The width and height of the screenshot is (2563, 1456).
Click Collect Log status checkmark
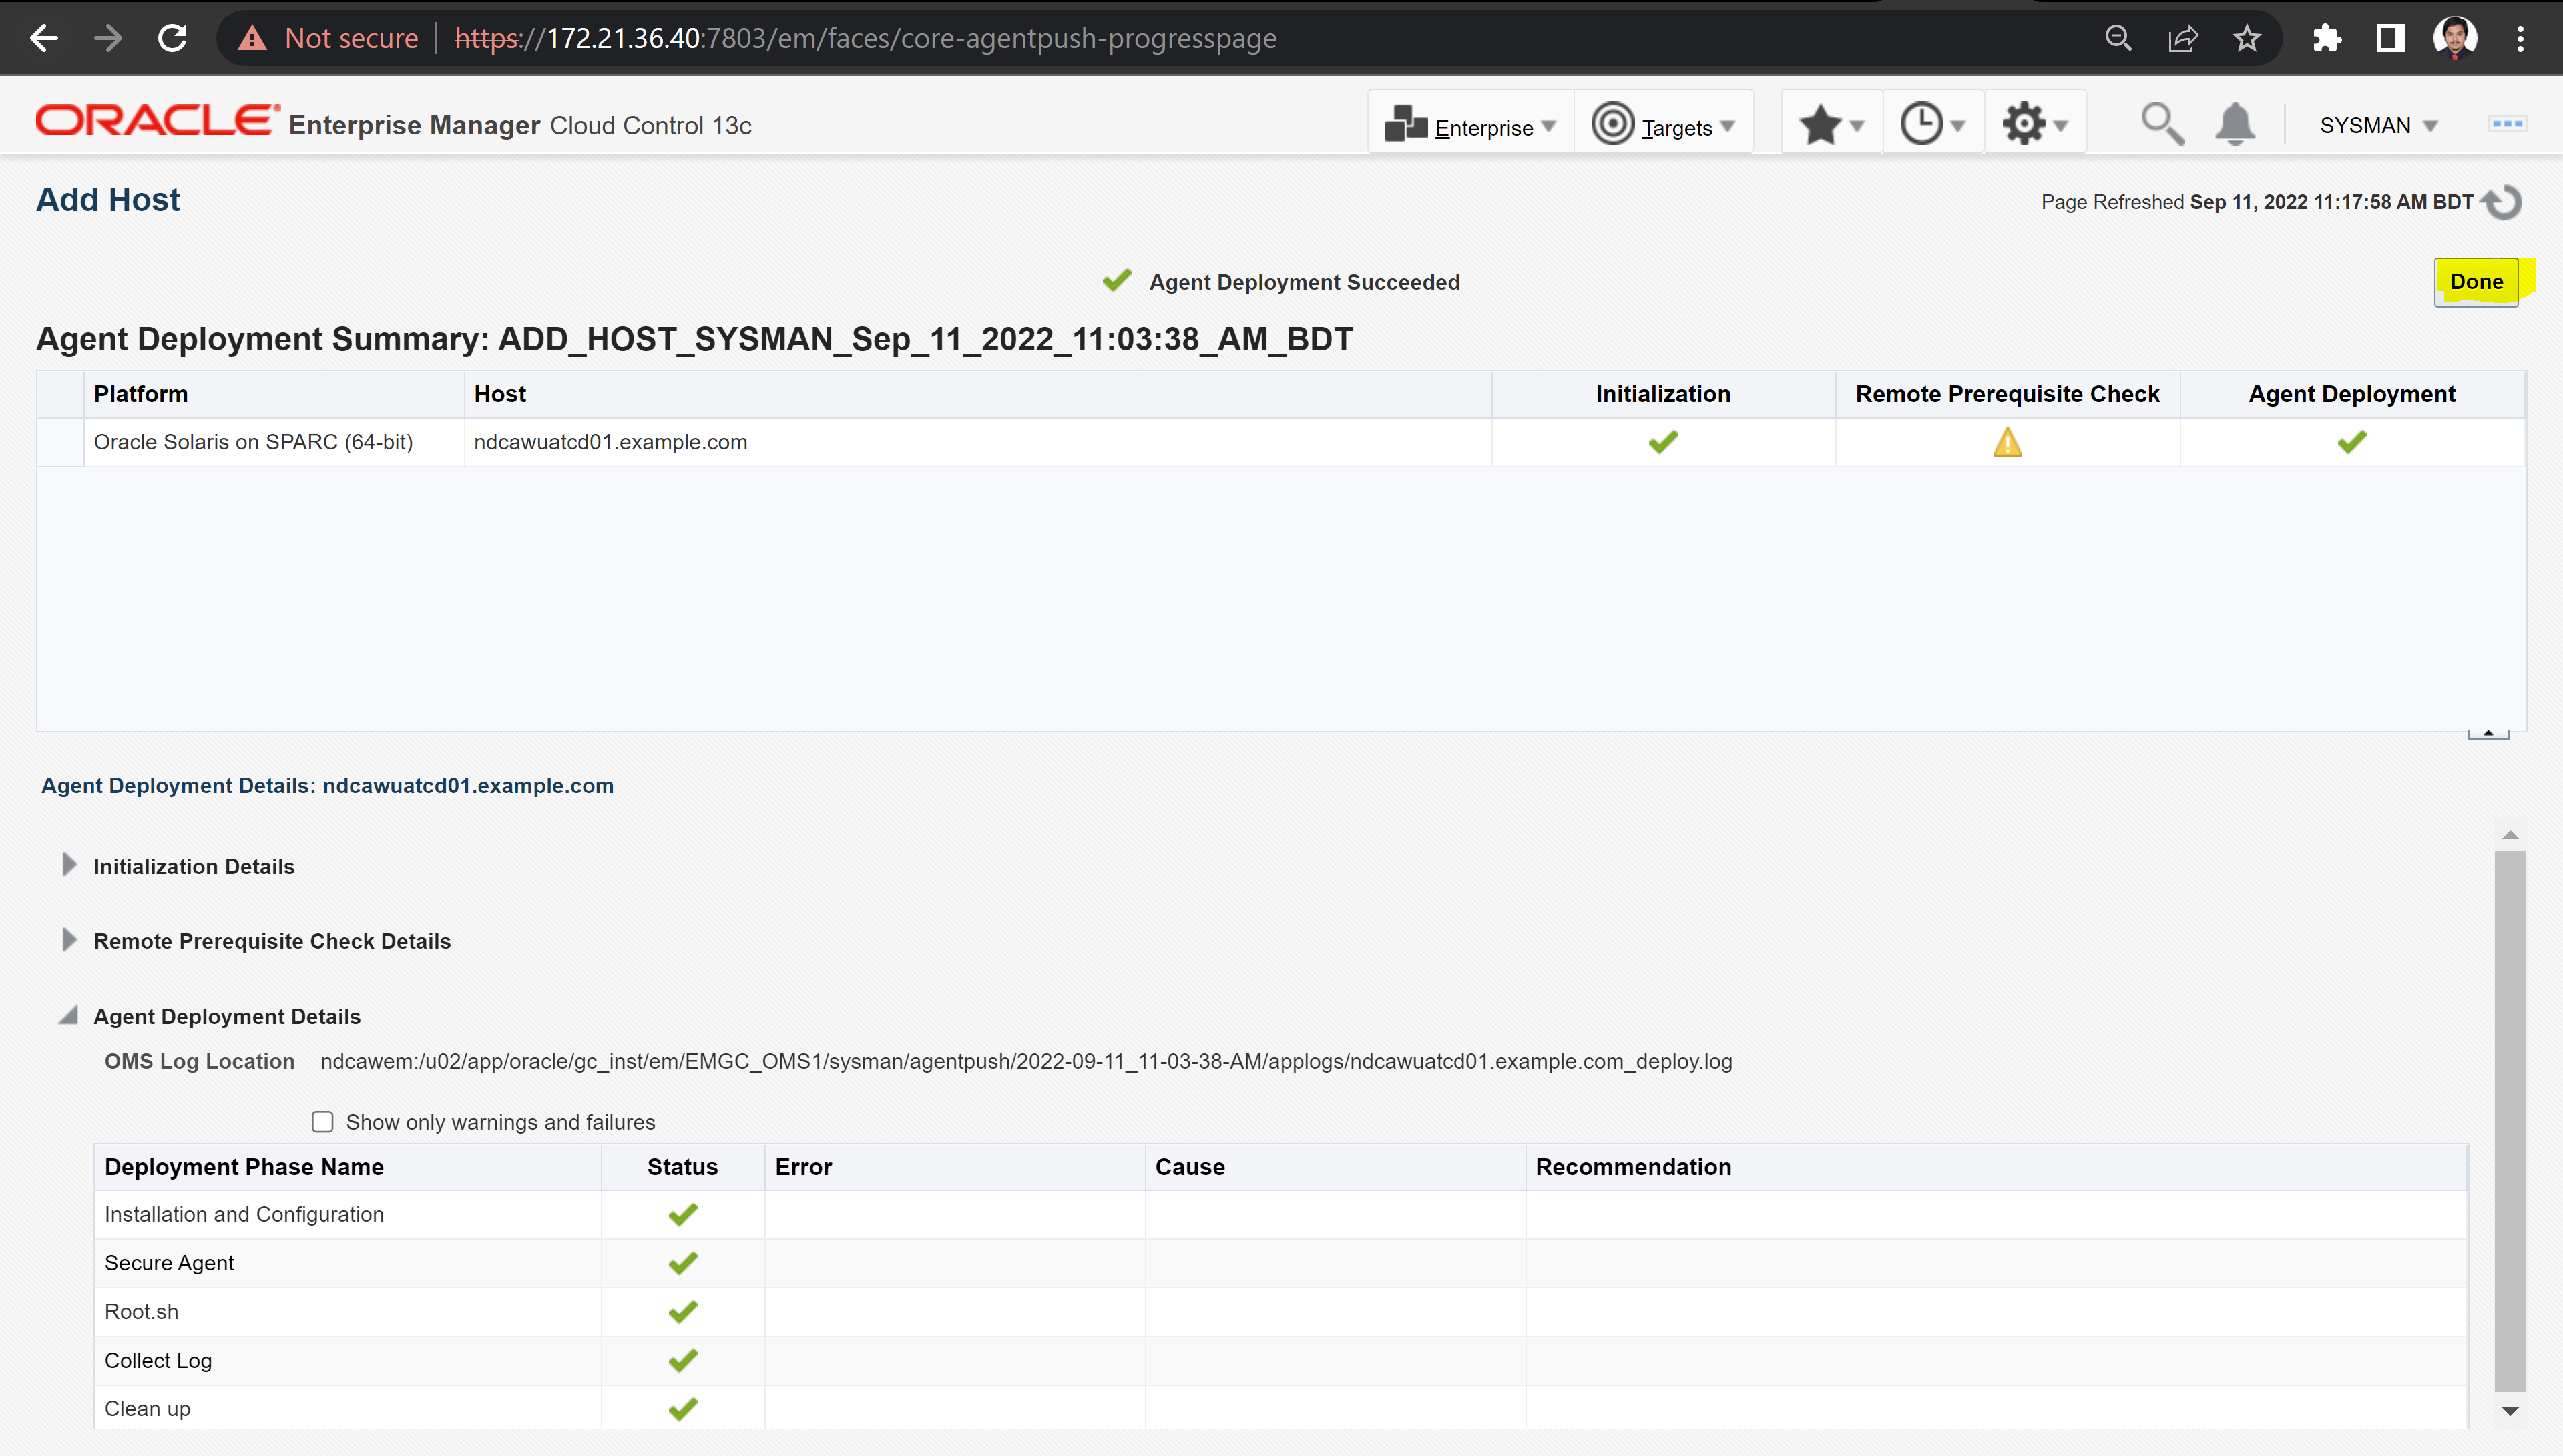pos(683,1361)
